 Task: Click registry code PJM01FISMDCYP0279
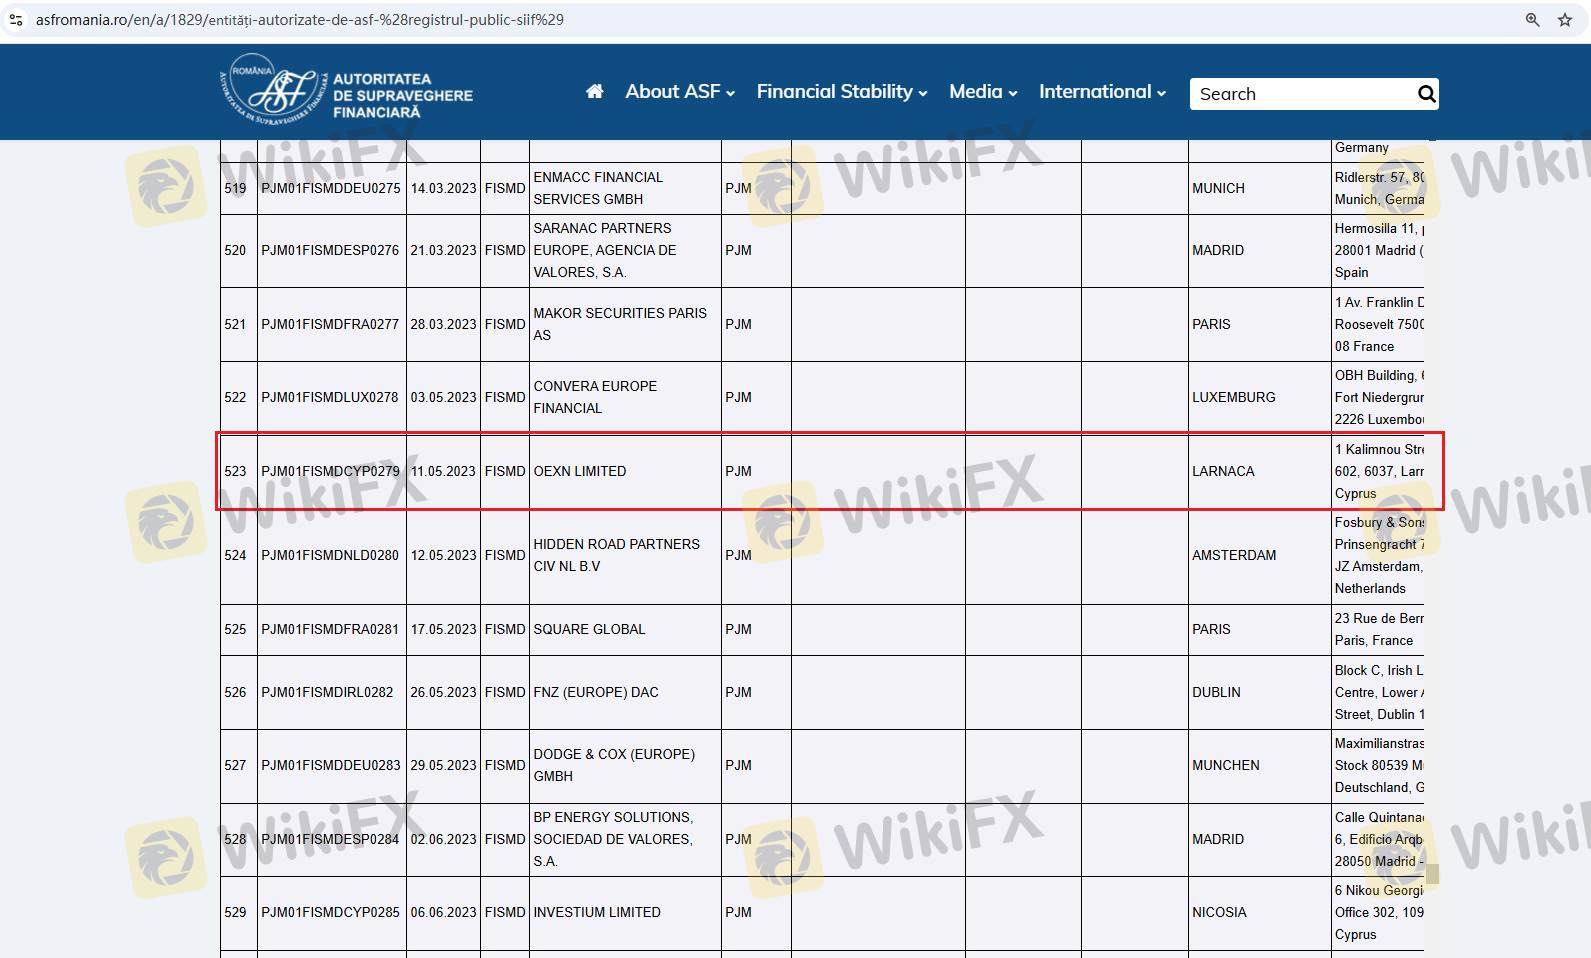click(330, 471)
